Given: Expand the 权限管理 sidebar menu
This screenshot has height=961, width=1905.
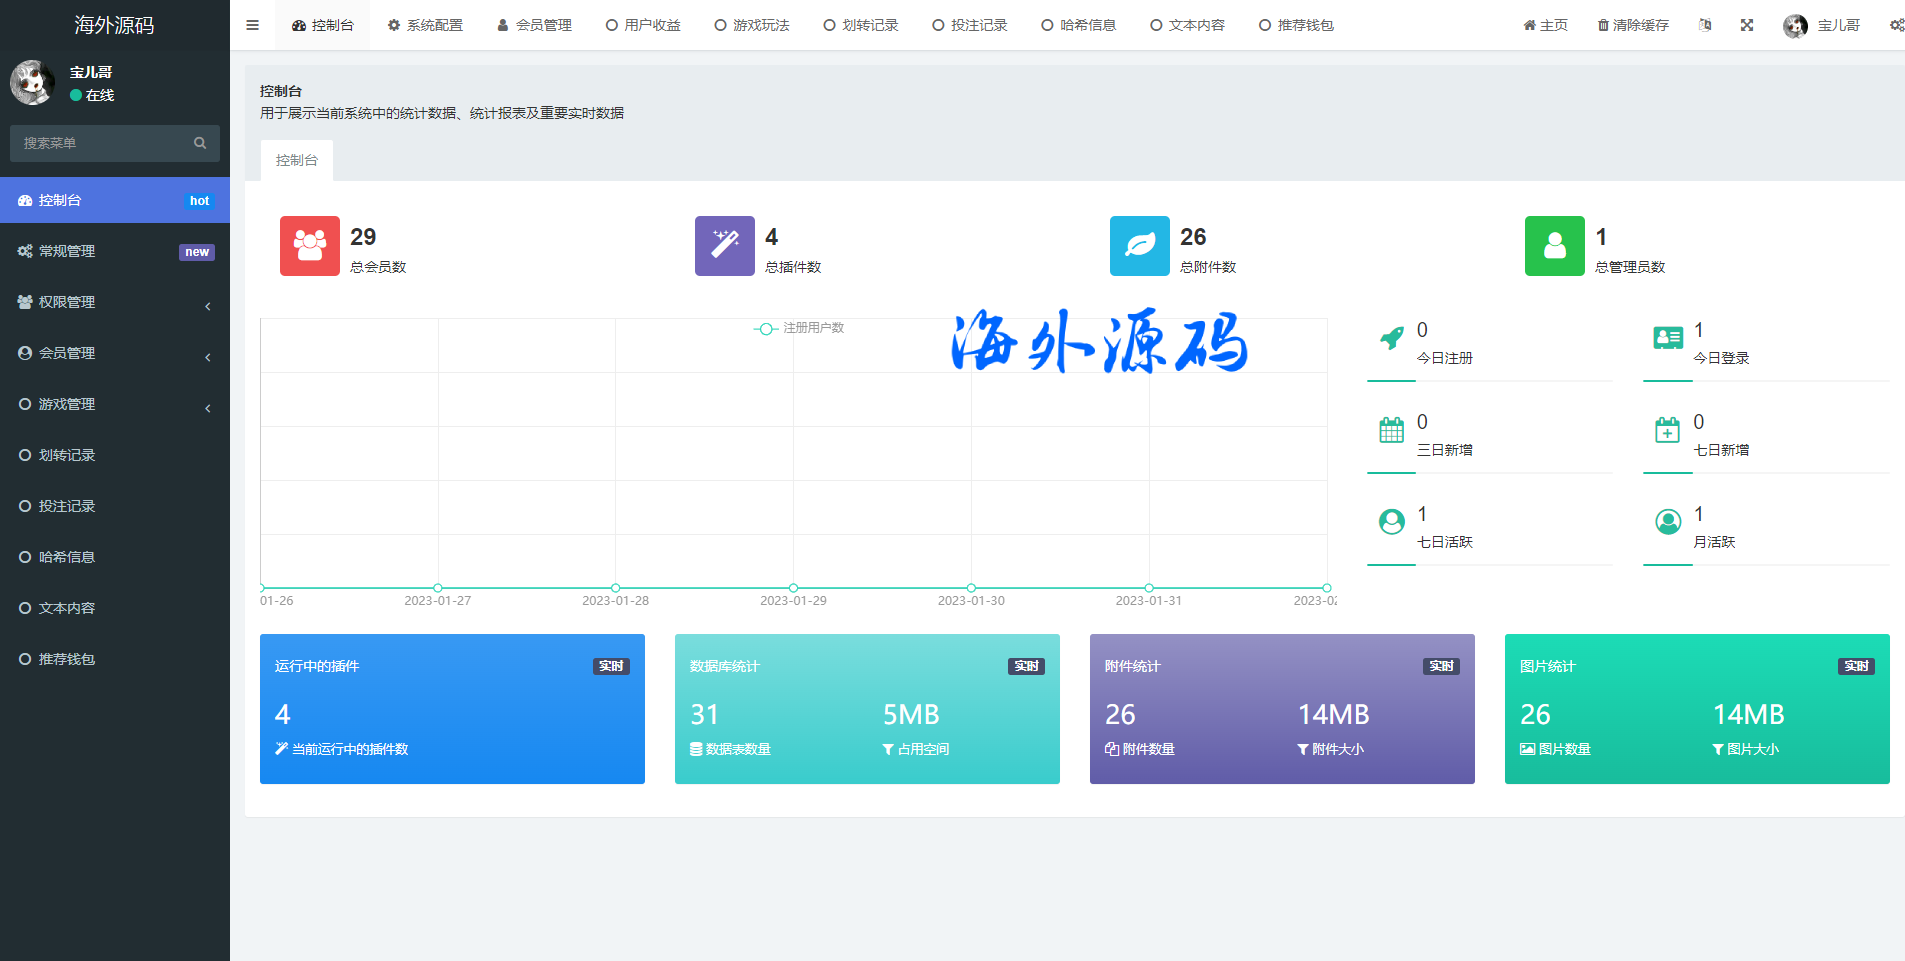Looking at the screenshot, I should coord(115,302).
